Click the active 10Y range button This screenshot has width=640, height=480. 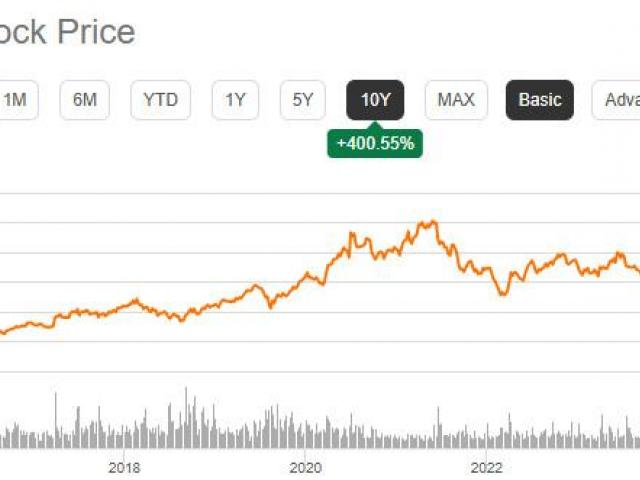pyautogui.click(x=375, y=100)
